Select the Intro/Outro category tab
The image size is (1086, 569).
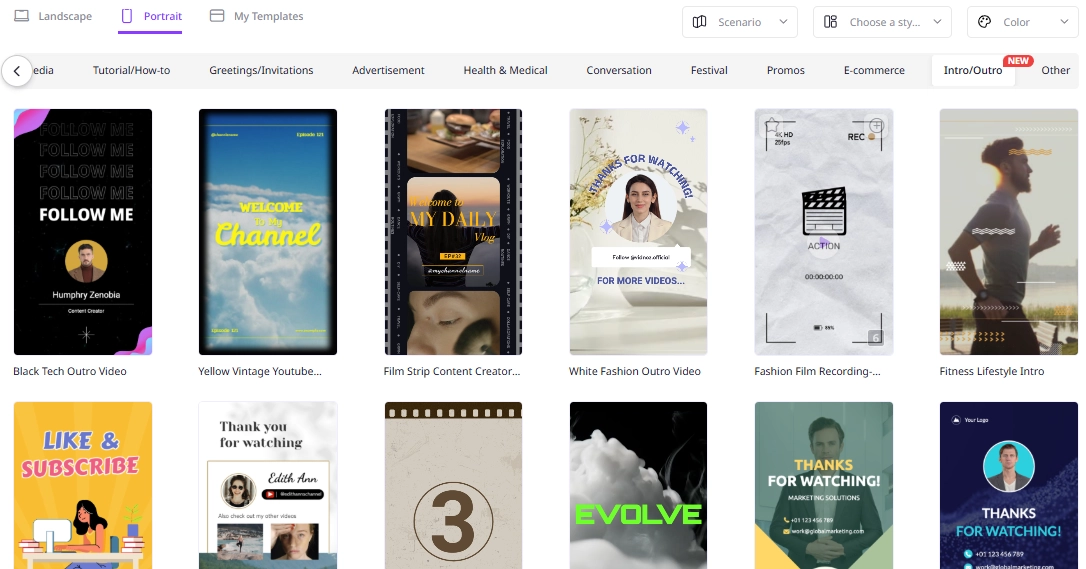tap(972, 70)
